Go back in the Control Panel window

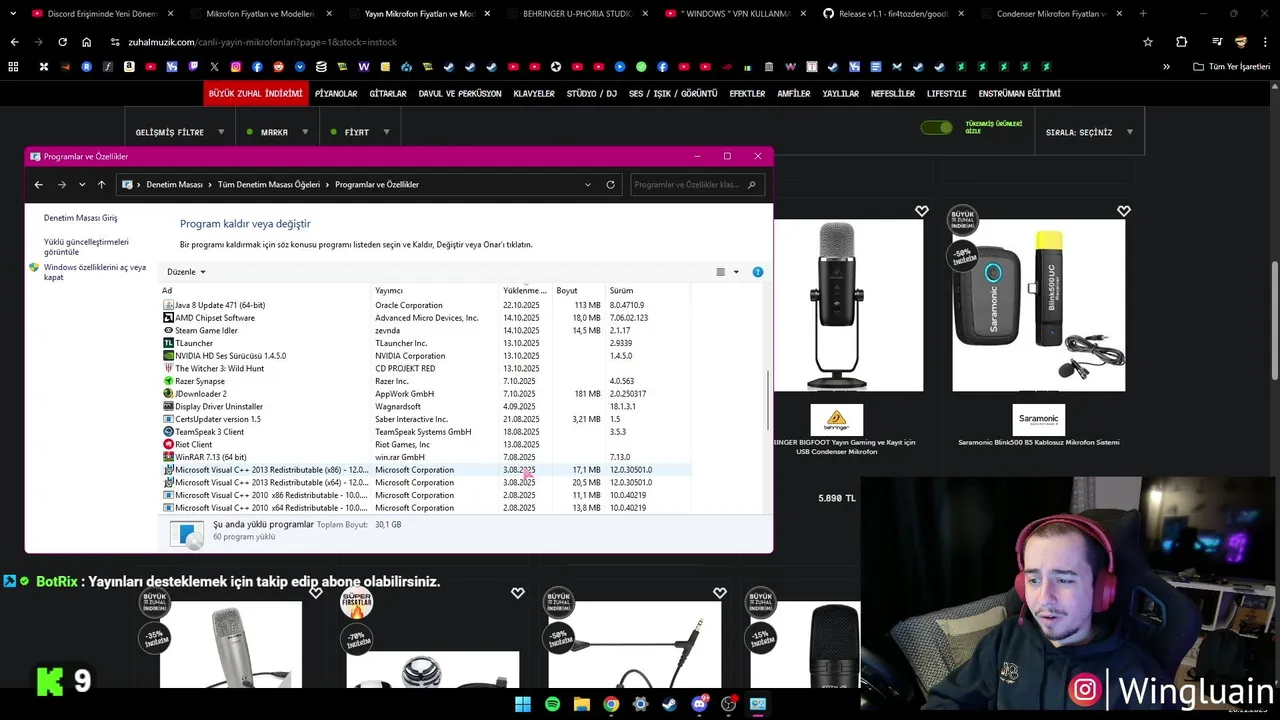tap(38, 184)
